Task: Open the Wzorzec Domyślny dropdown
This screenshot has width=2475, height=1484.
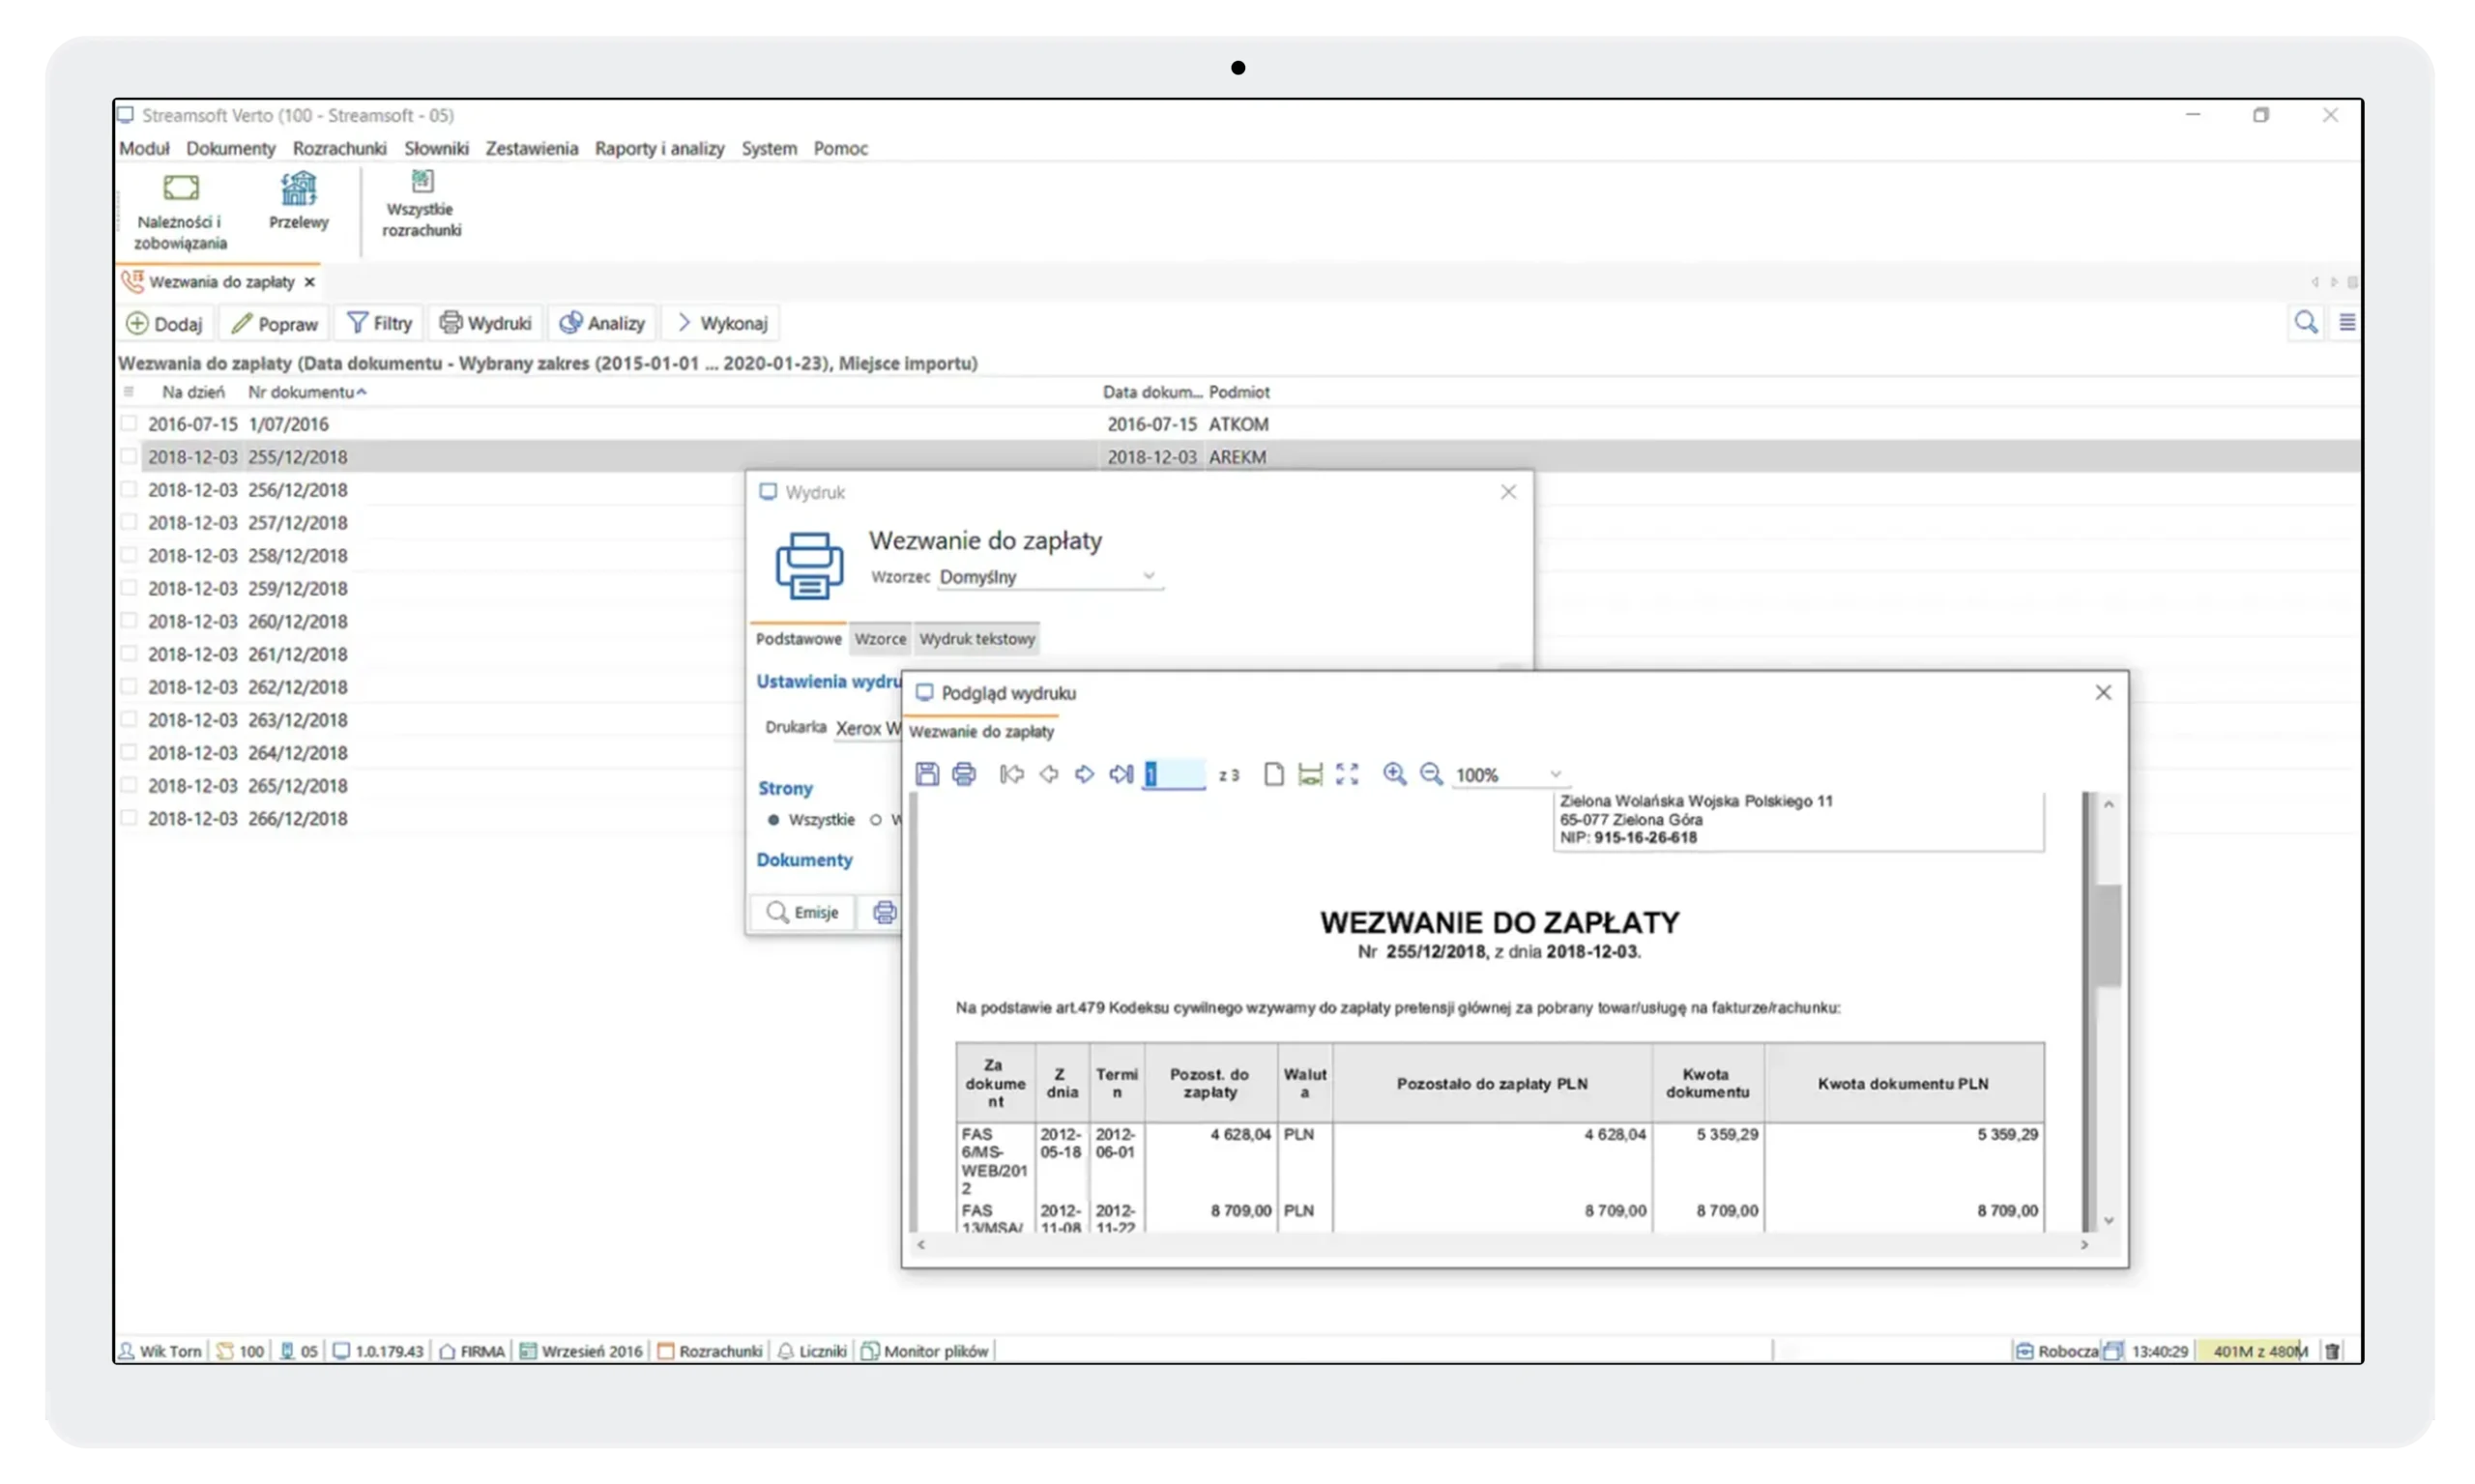Action: pos(1149,576)
